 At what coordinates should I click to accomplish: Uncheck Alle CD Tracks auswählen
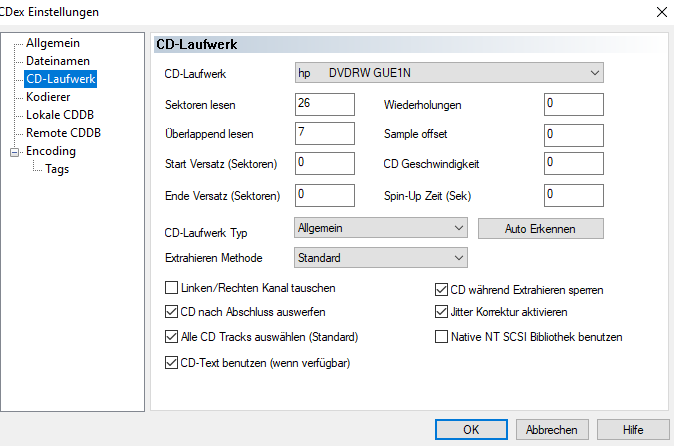click(x=171, y=336)
